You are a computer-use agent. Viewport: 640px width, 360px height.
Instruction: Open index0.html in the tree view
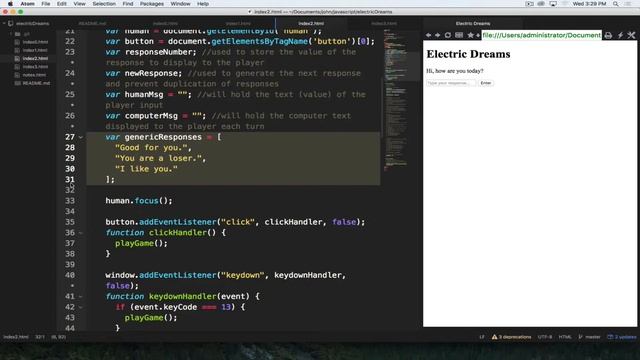pyautogui.click(x=35, y=42)
